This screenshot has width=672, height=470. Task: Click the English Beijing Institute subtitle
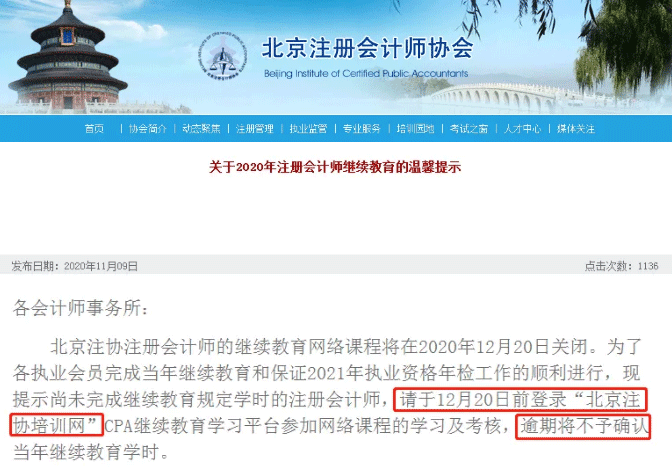click(366, 74)
